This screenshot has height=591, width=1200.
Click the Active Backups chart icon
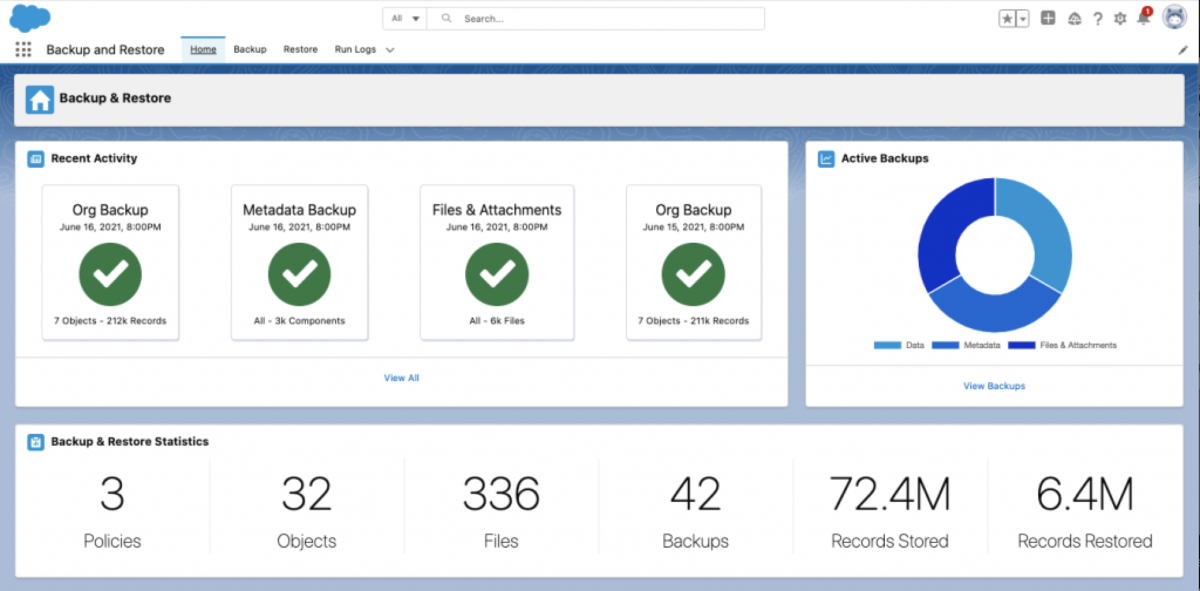tap(825, 158)
